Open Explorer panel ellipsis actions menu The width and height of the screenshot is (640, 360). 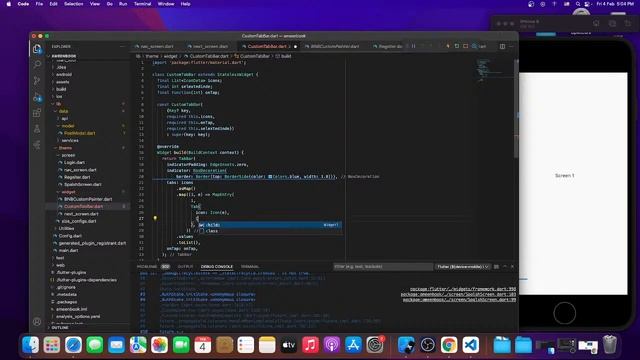tap(122, 47)
